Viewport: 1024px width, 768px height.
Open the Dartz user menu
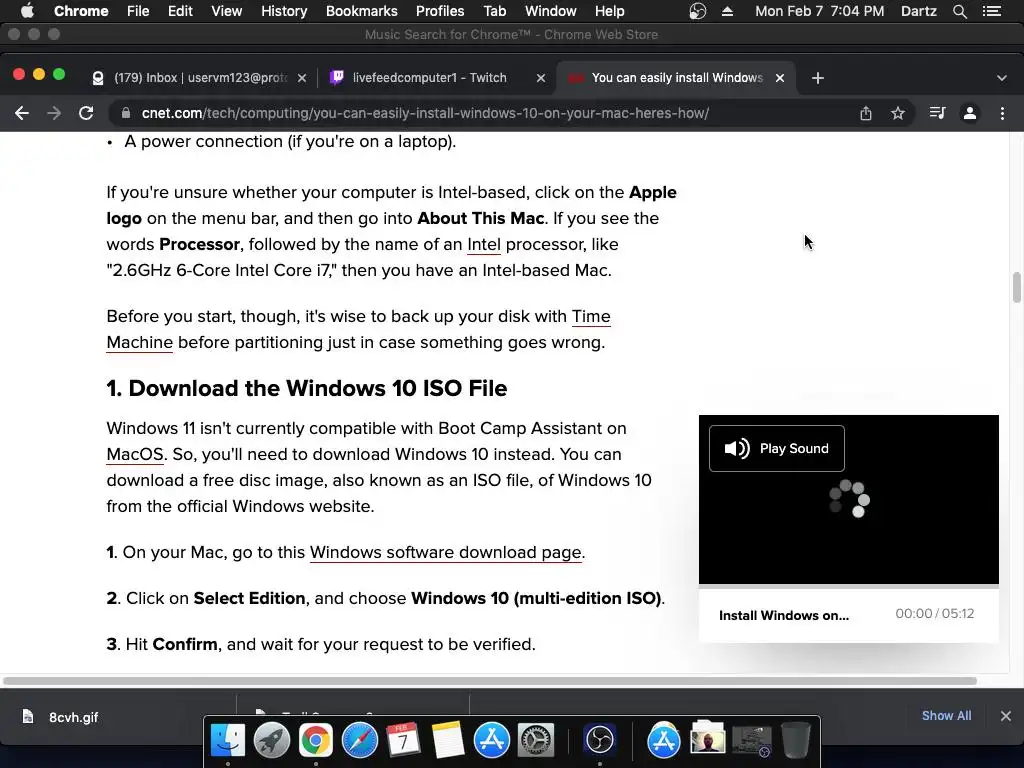pyautogui.click(x=918, y=11)
